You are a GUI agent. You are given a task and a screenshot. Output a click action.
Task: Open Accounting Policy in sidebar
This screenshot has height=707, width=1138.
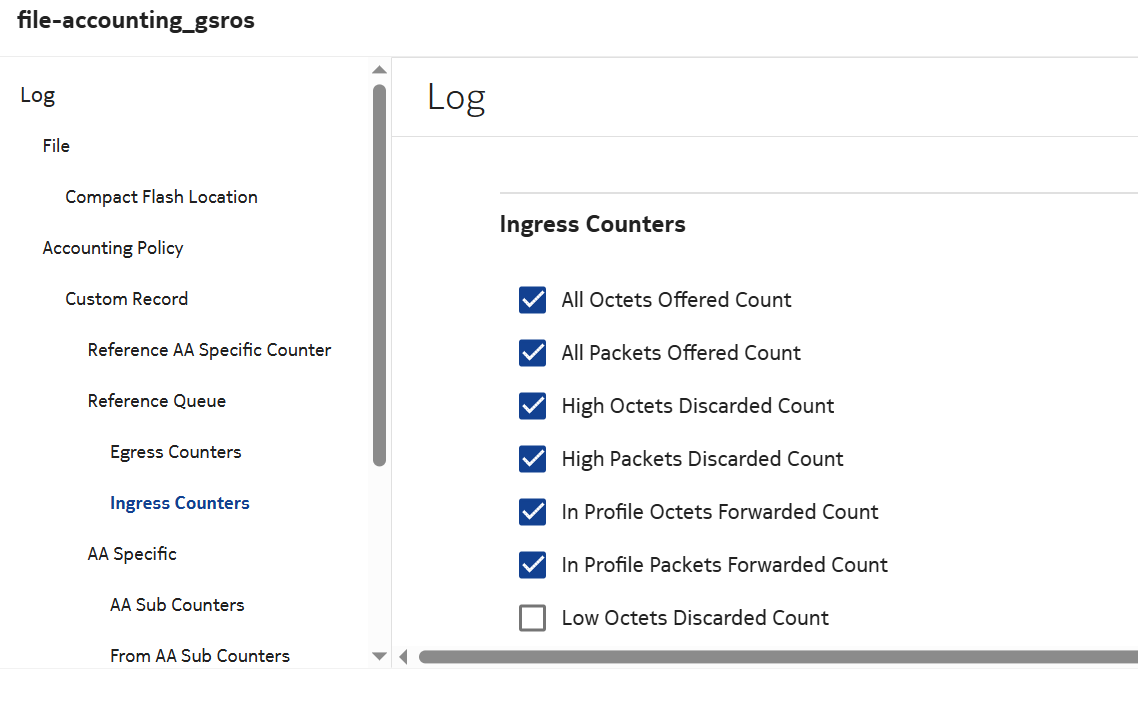coord(113,248)
